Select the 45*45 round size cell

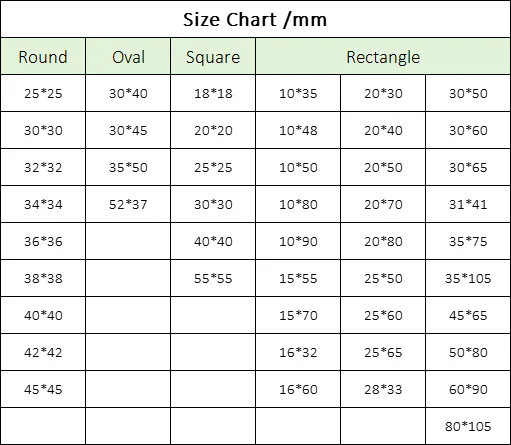coord(43,389)
